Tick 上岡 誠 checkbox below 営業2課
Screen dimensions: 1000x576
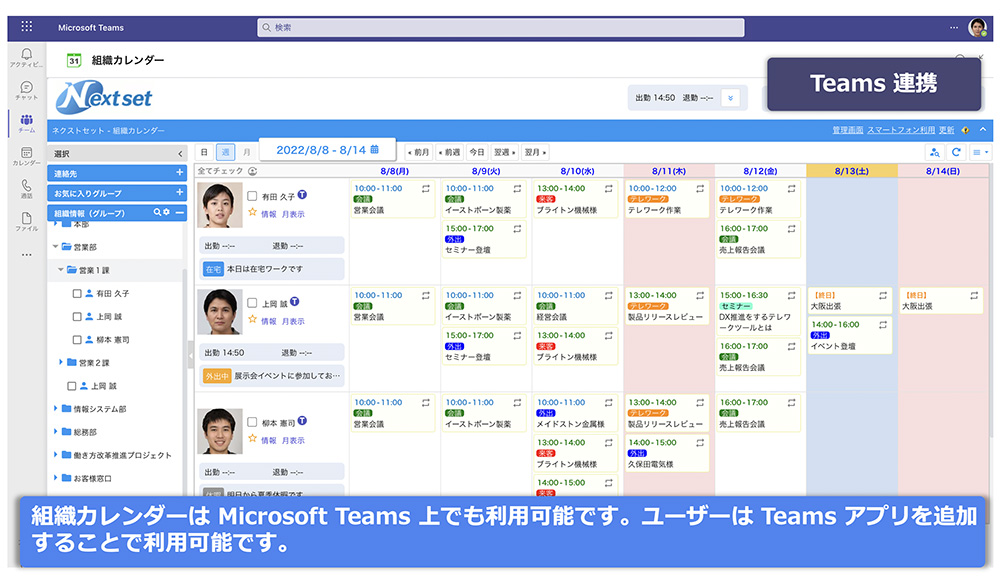tap(72, 386)
